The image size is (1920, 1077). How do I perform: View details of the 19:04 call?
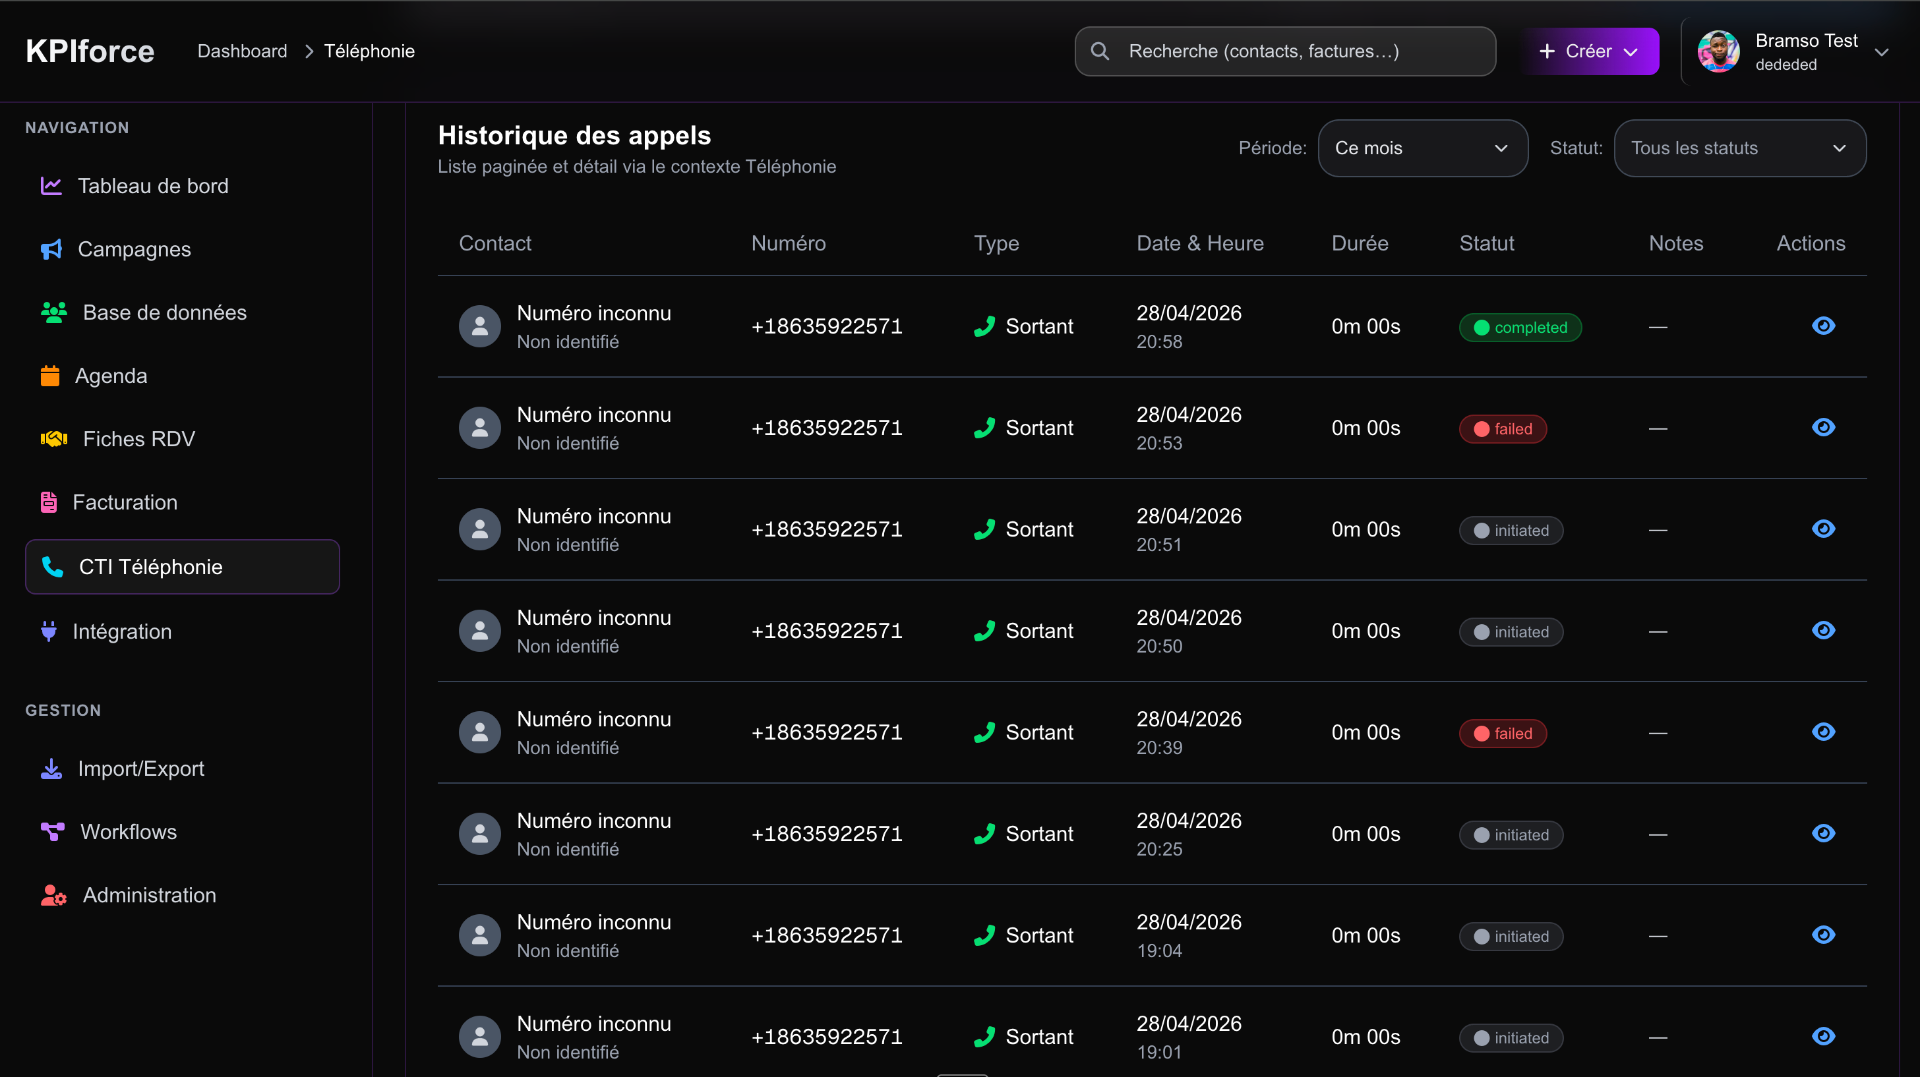coord(1823,934)
